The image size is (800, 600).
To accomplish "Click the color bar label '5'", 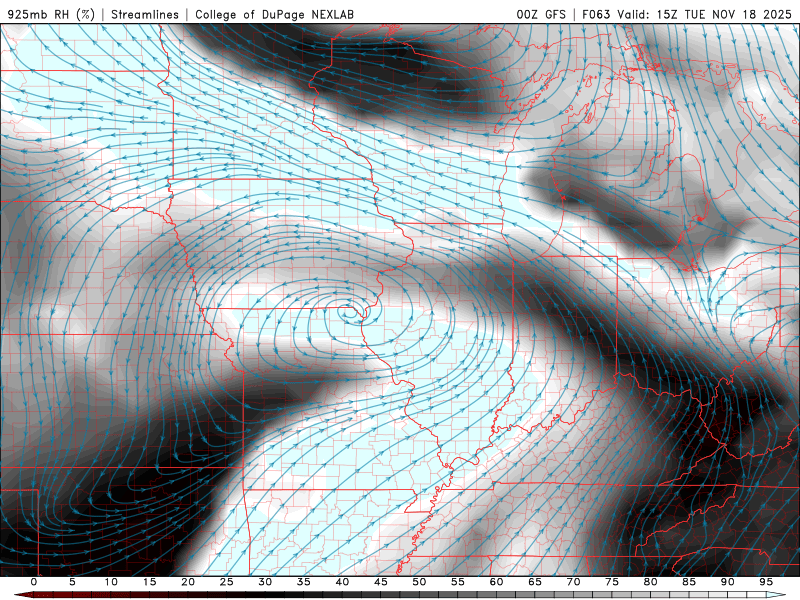I will point(72,582).
